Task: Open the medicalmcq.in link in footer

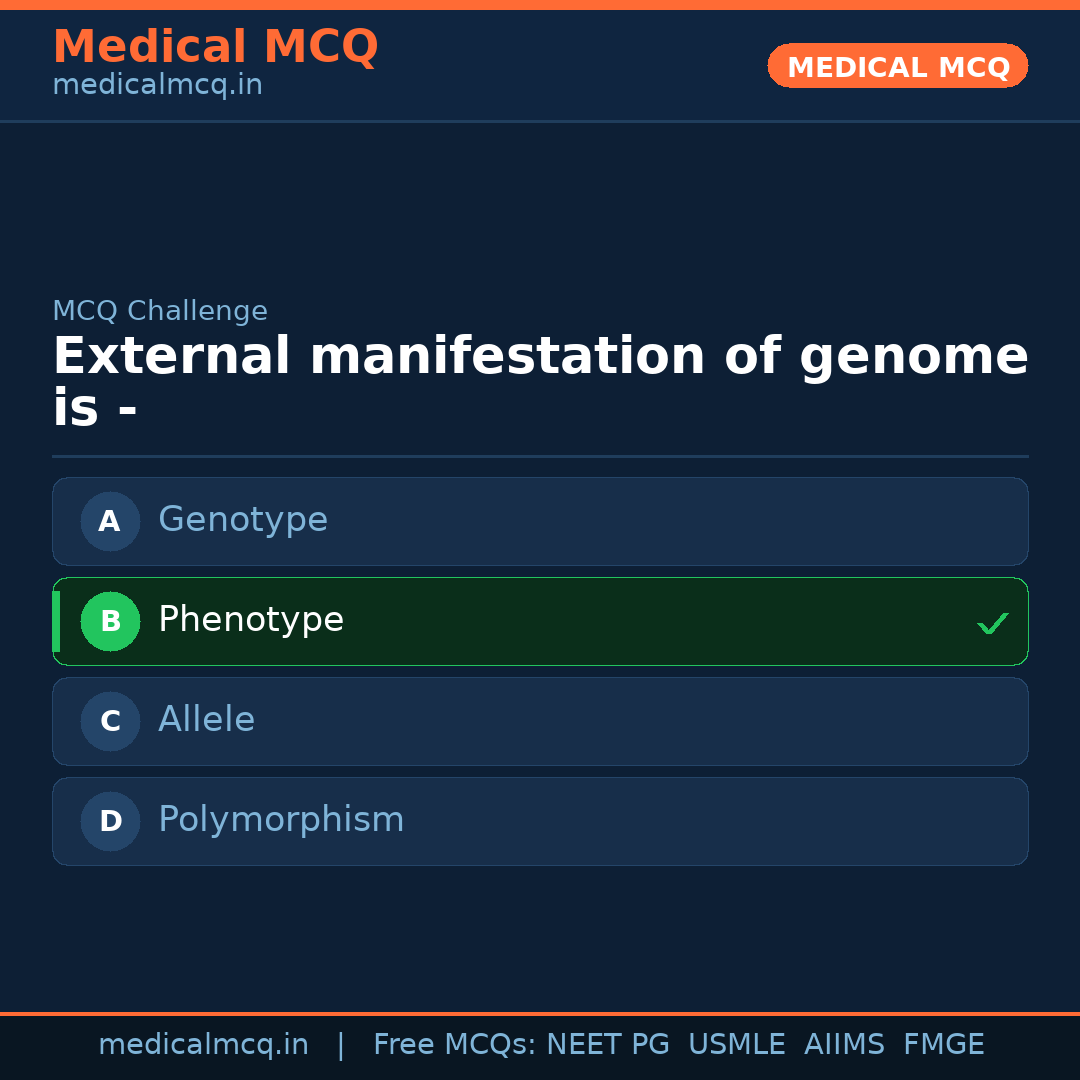Action: (203, 1045)
